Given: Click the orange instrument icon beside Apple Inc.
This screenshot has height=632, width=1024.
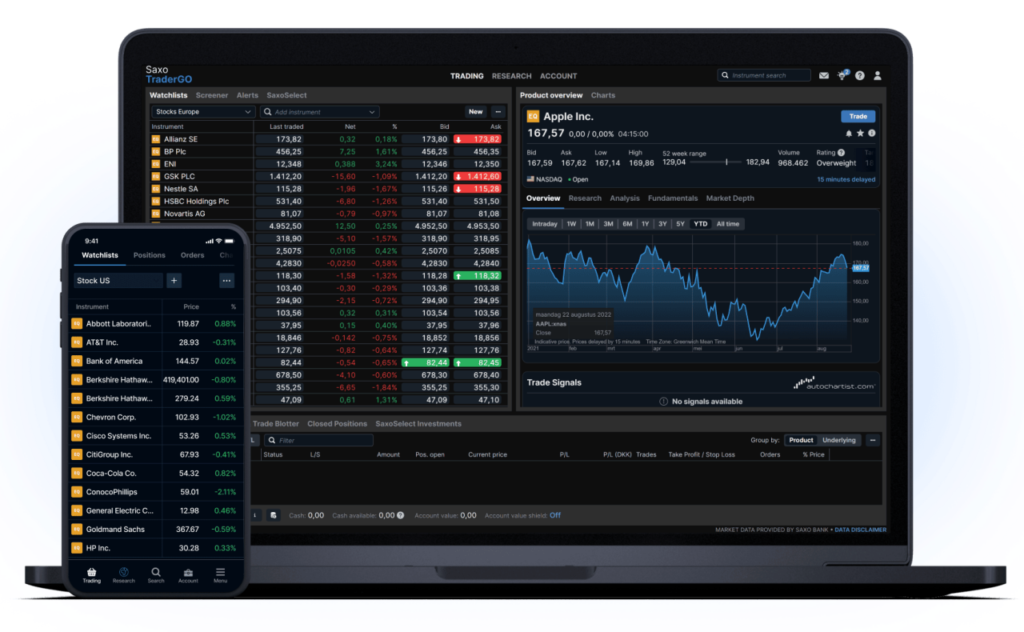Looking at the screenshot, I should pyautogui.click(x=533, y=116).
